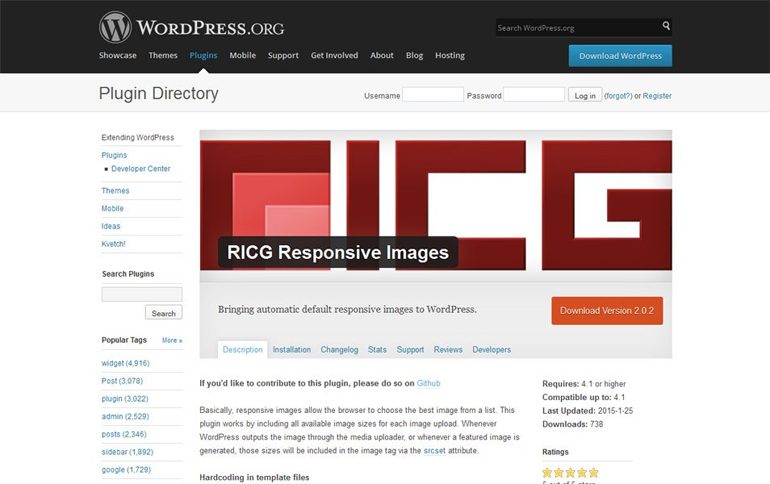Screen dimensions: 770x484
Task: Click the Download WordPress button
Action: pyautogui.click(x=620, y=56)
